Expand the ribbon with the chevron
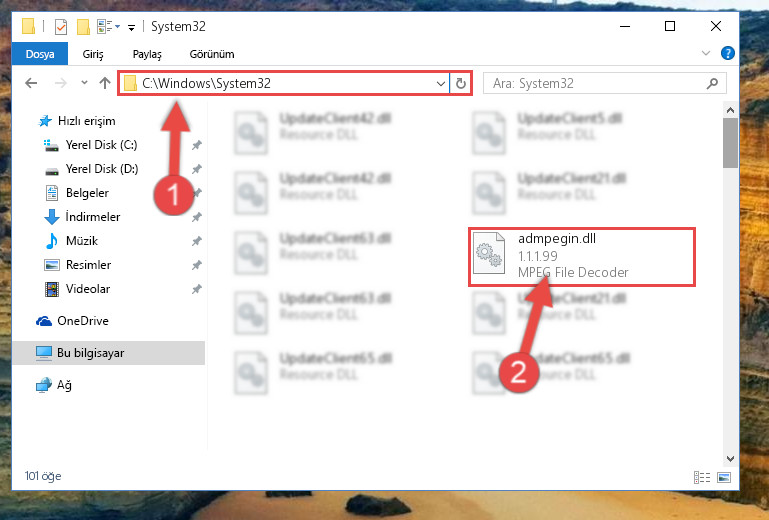This screenshot has height=520, width=769. coord(706,53)
